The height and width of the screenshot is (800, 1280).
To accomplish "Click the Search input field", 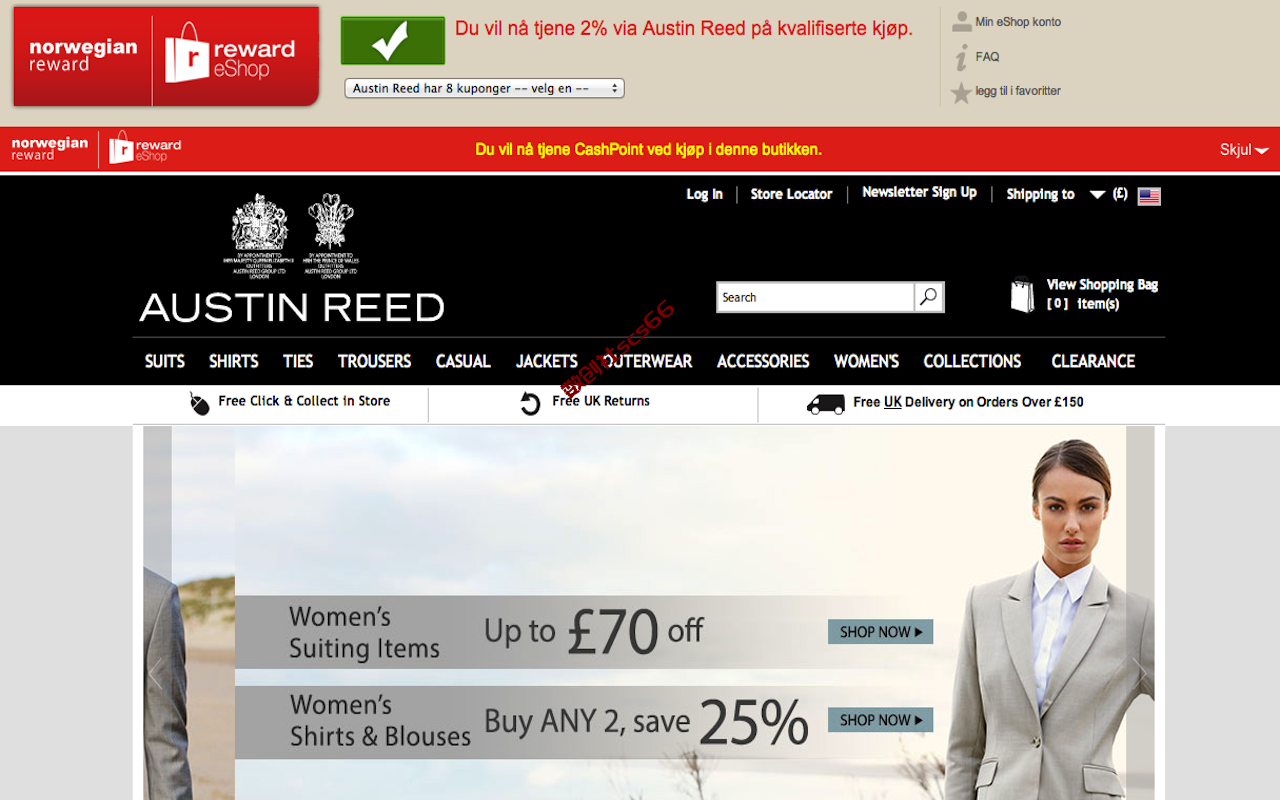I will (816, 297).
